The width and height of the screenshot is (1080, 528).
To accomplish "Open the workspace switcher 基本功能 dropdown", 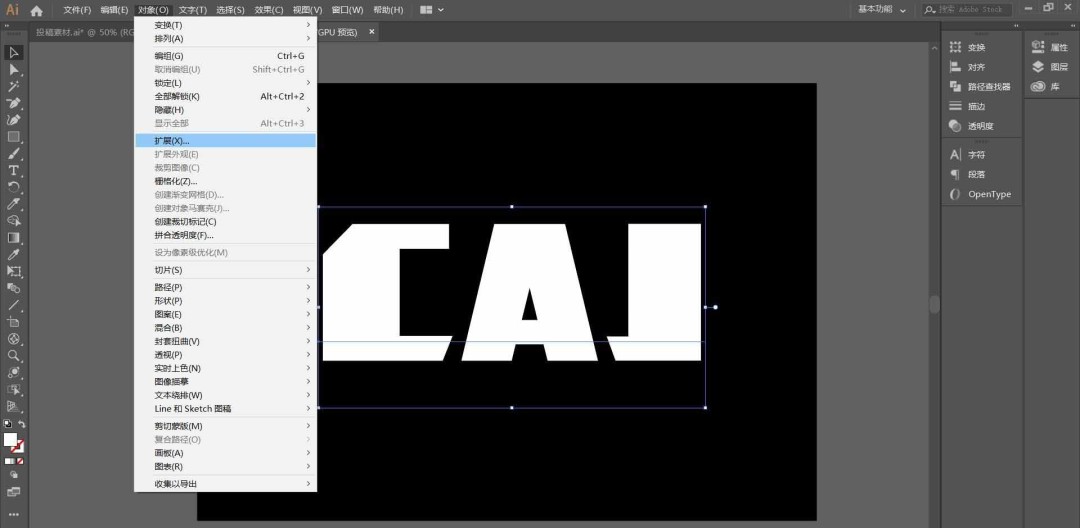I will tap(882, 10).
